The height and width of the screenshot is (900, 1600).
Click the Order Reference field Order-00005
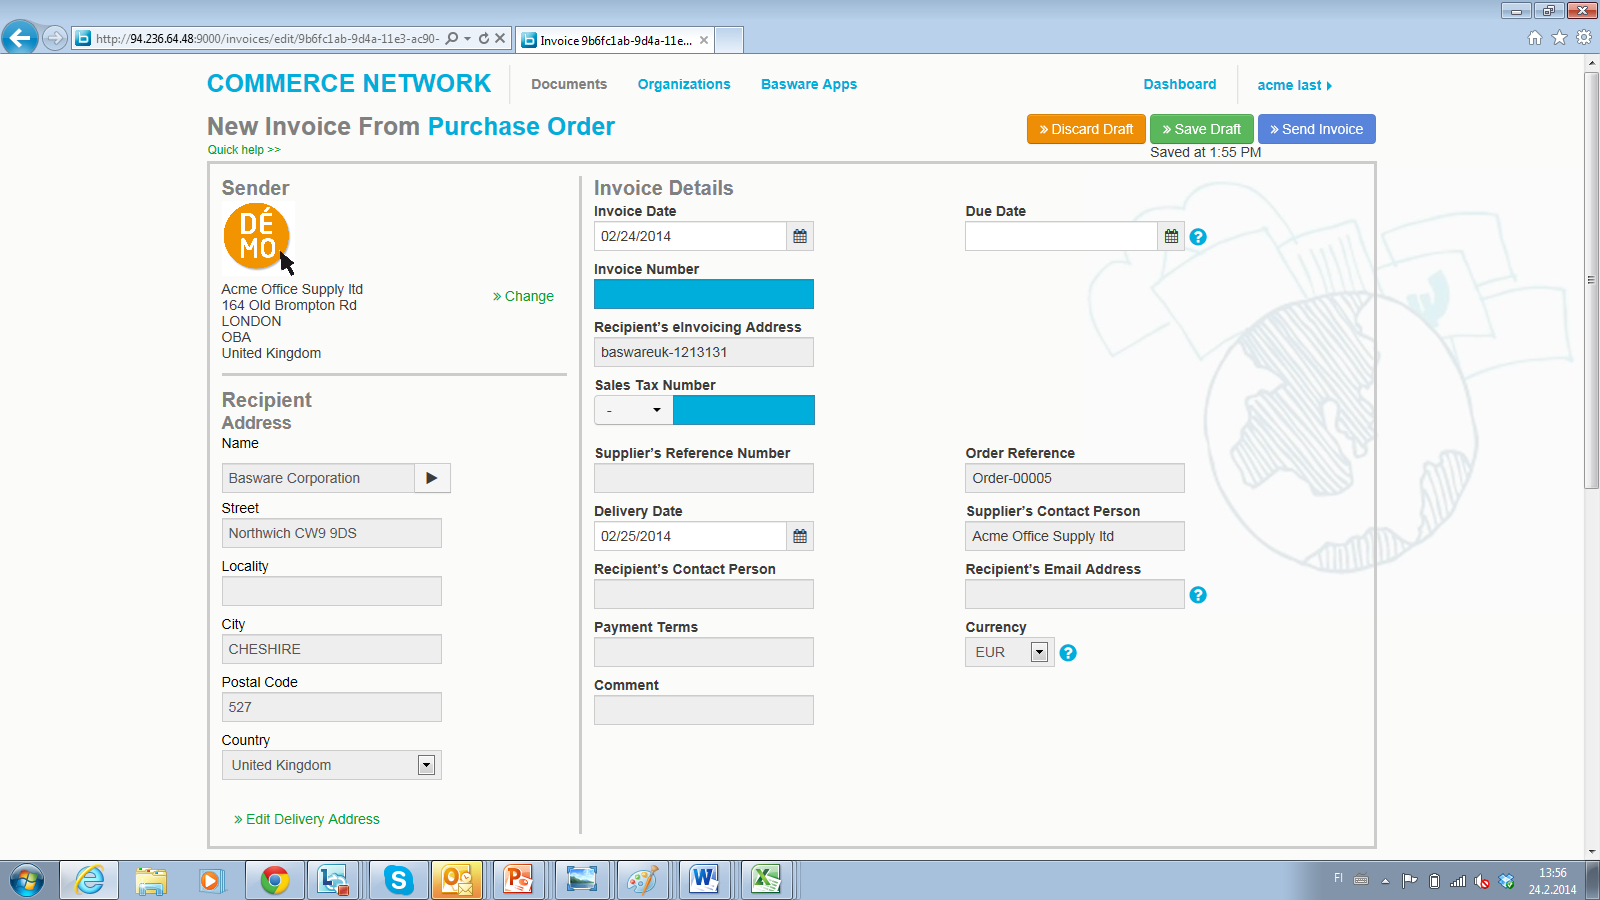point(1075,478)
